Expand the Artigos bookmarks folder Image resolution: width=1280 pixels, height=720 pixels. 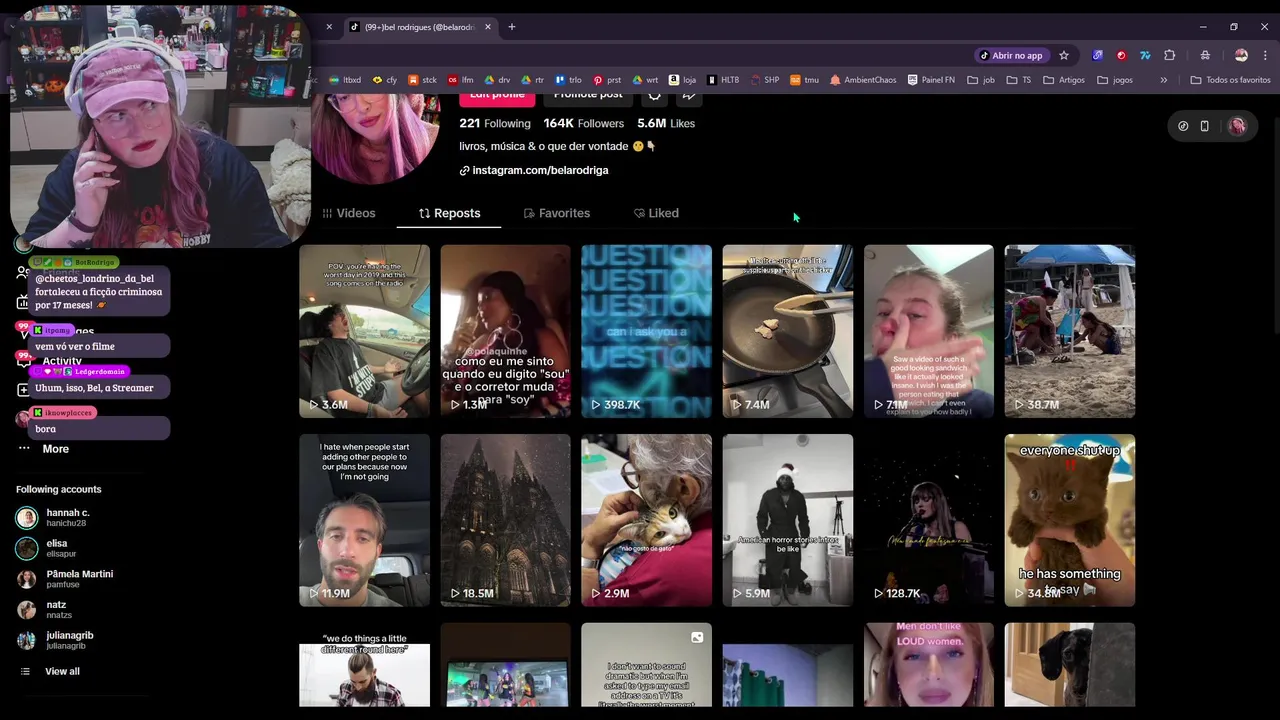tap(1064, 80)
